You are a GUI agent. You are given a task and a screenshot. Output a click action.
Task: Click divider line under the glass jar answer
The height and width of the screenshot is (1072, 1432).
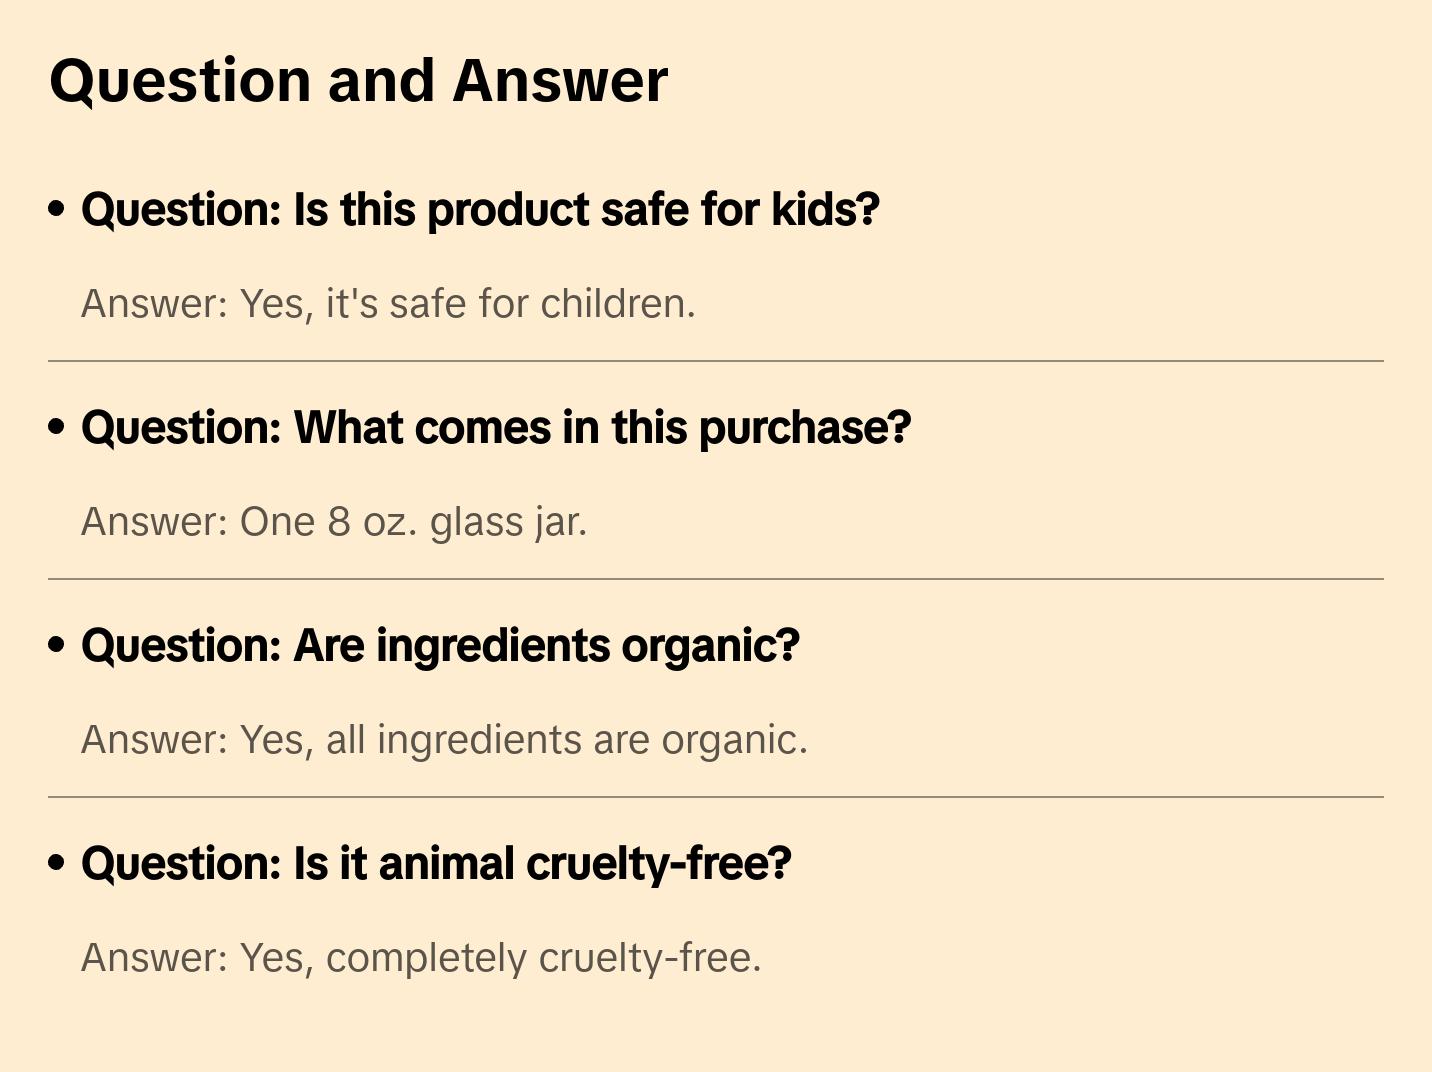(716, 579)
